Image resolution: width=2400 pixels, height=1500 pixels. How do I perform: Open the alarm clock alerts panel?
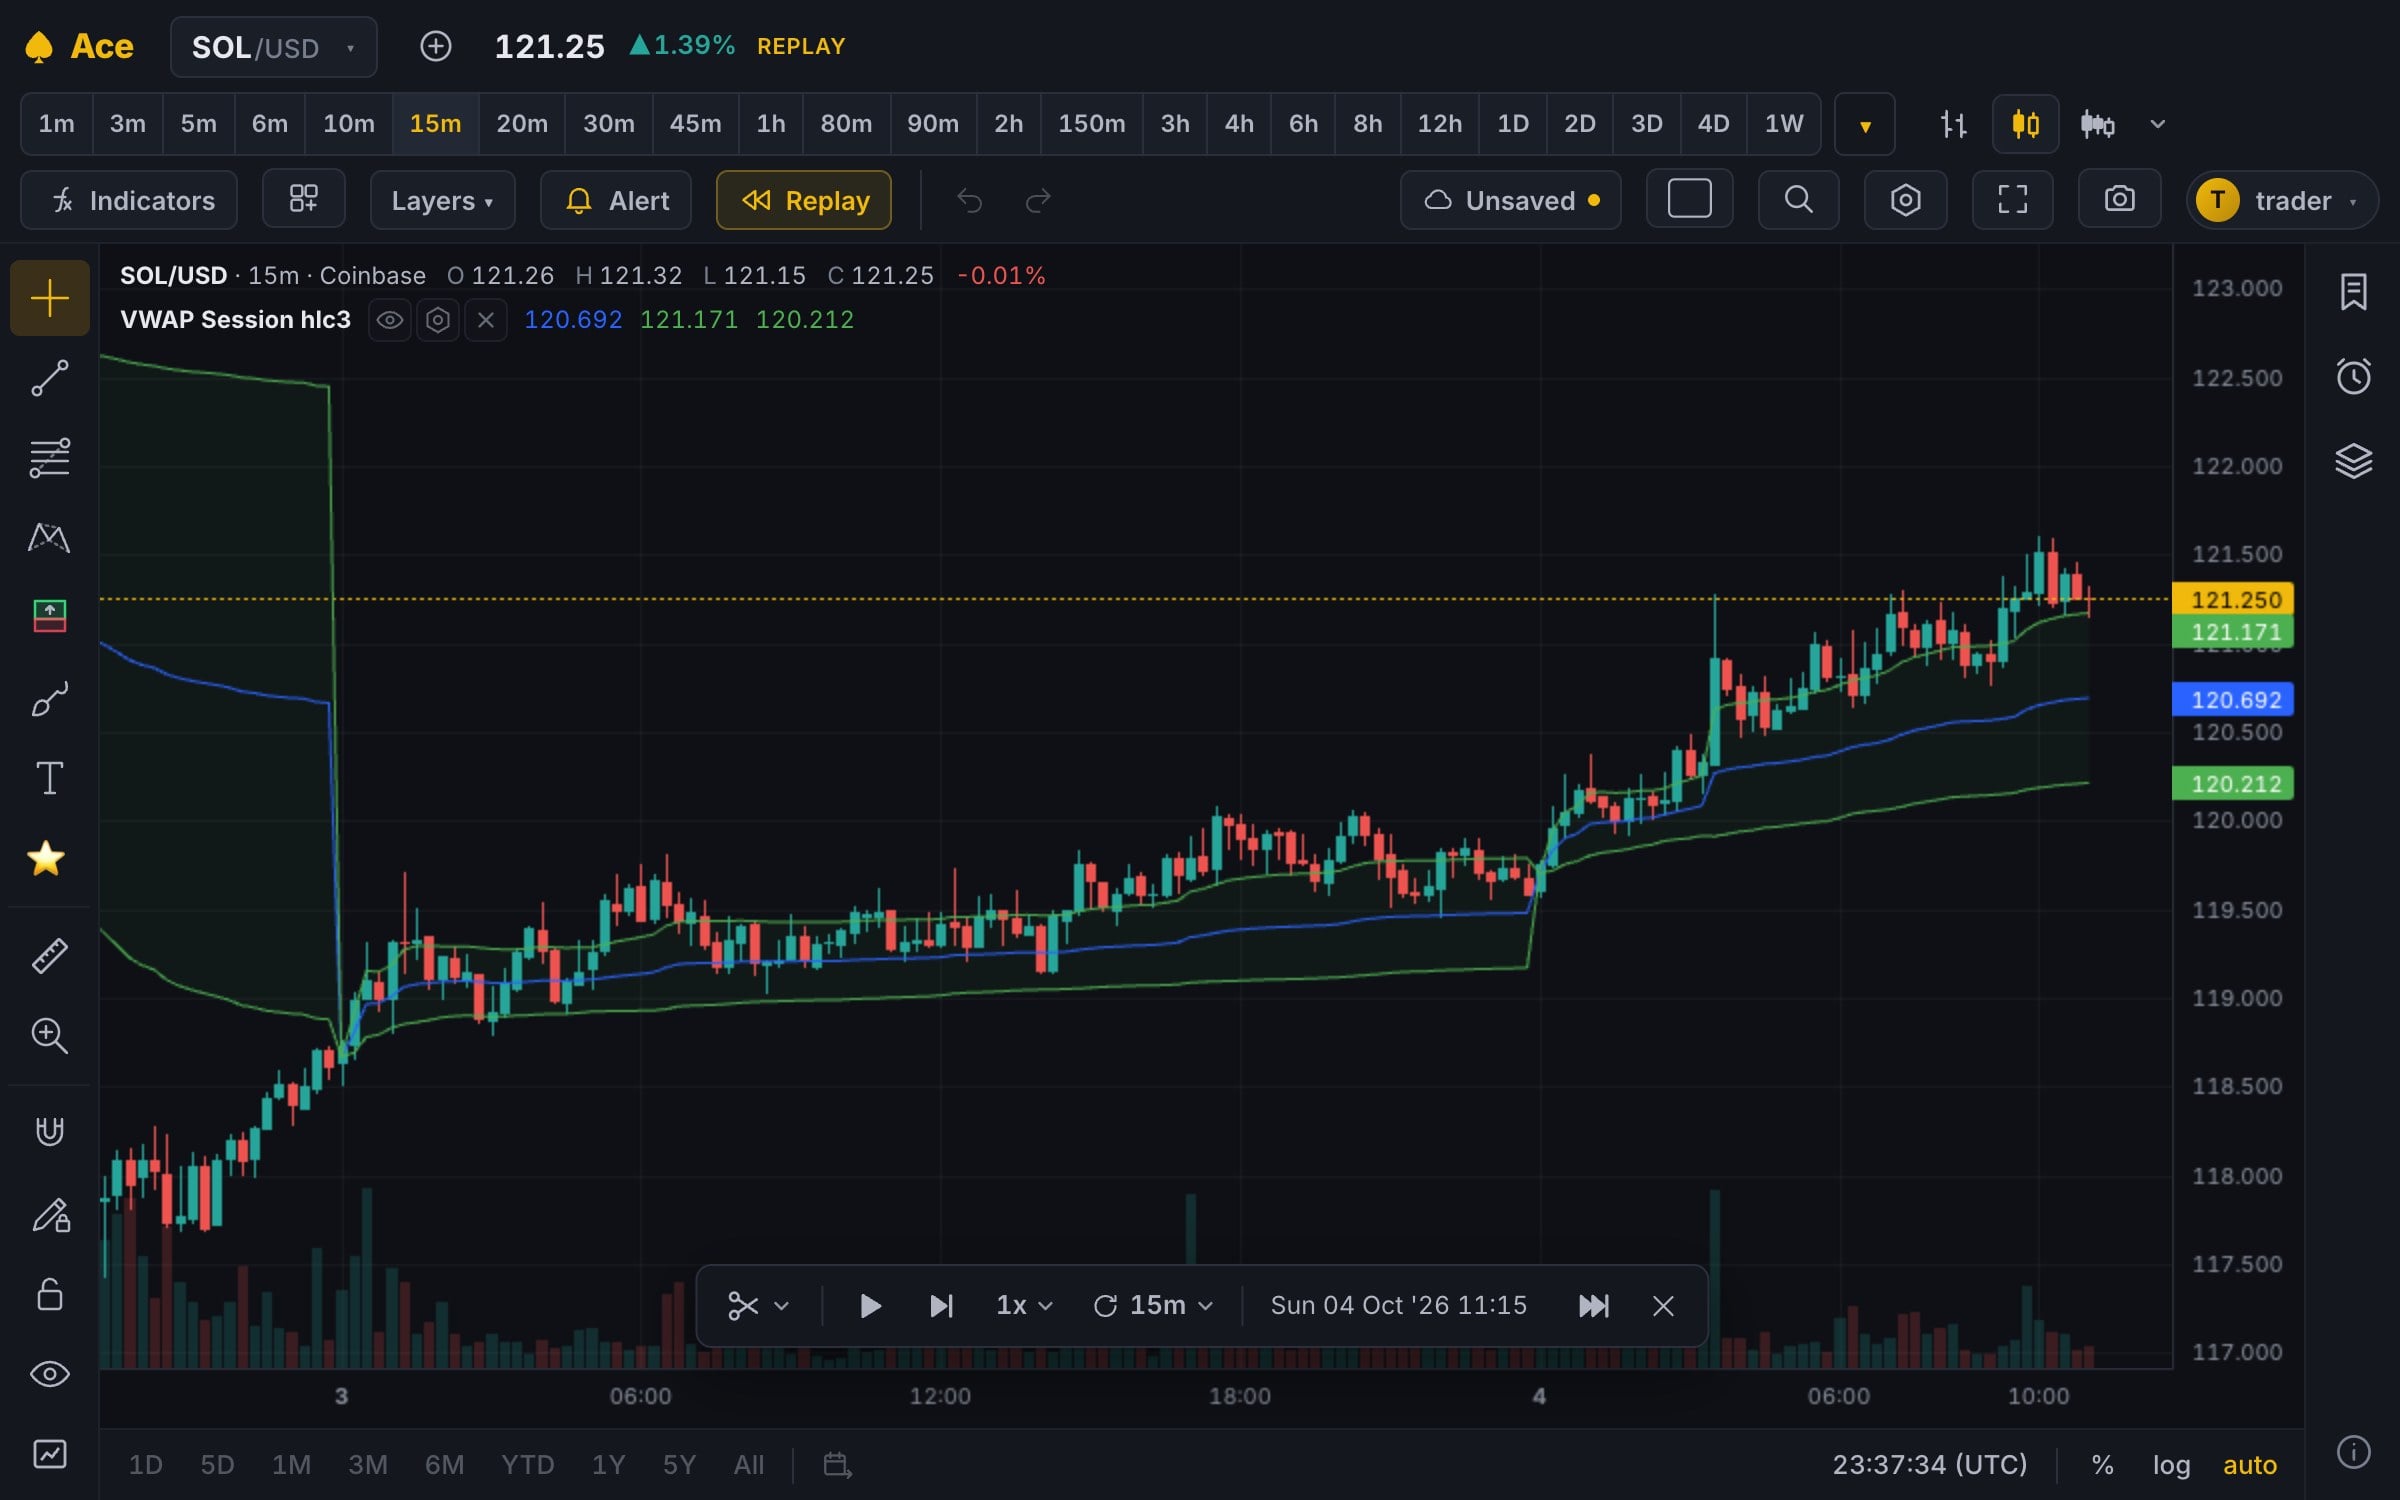[x=2353, y=376]
